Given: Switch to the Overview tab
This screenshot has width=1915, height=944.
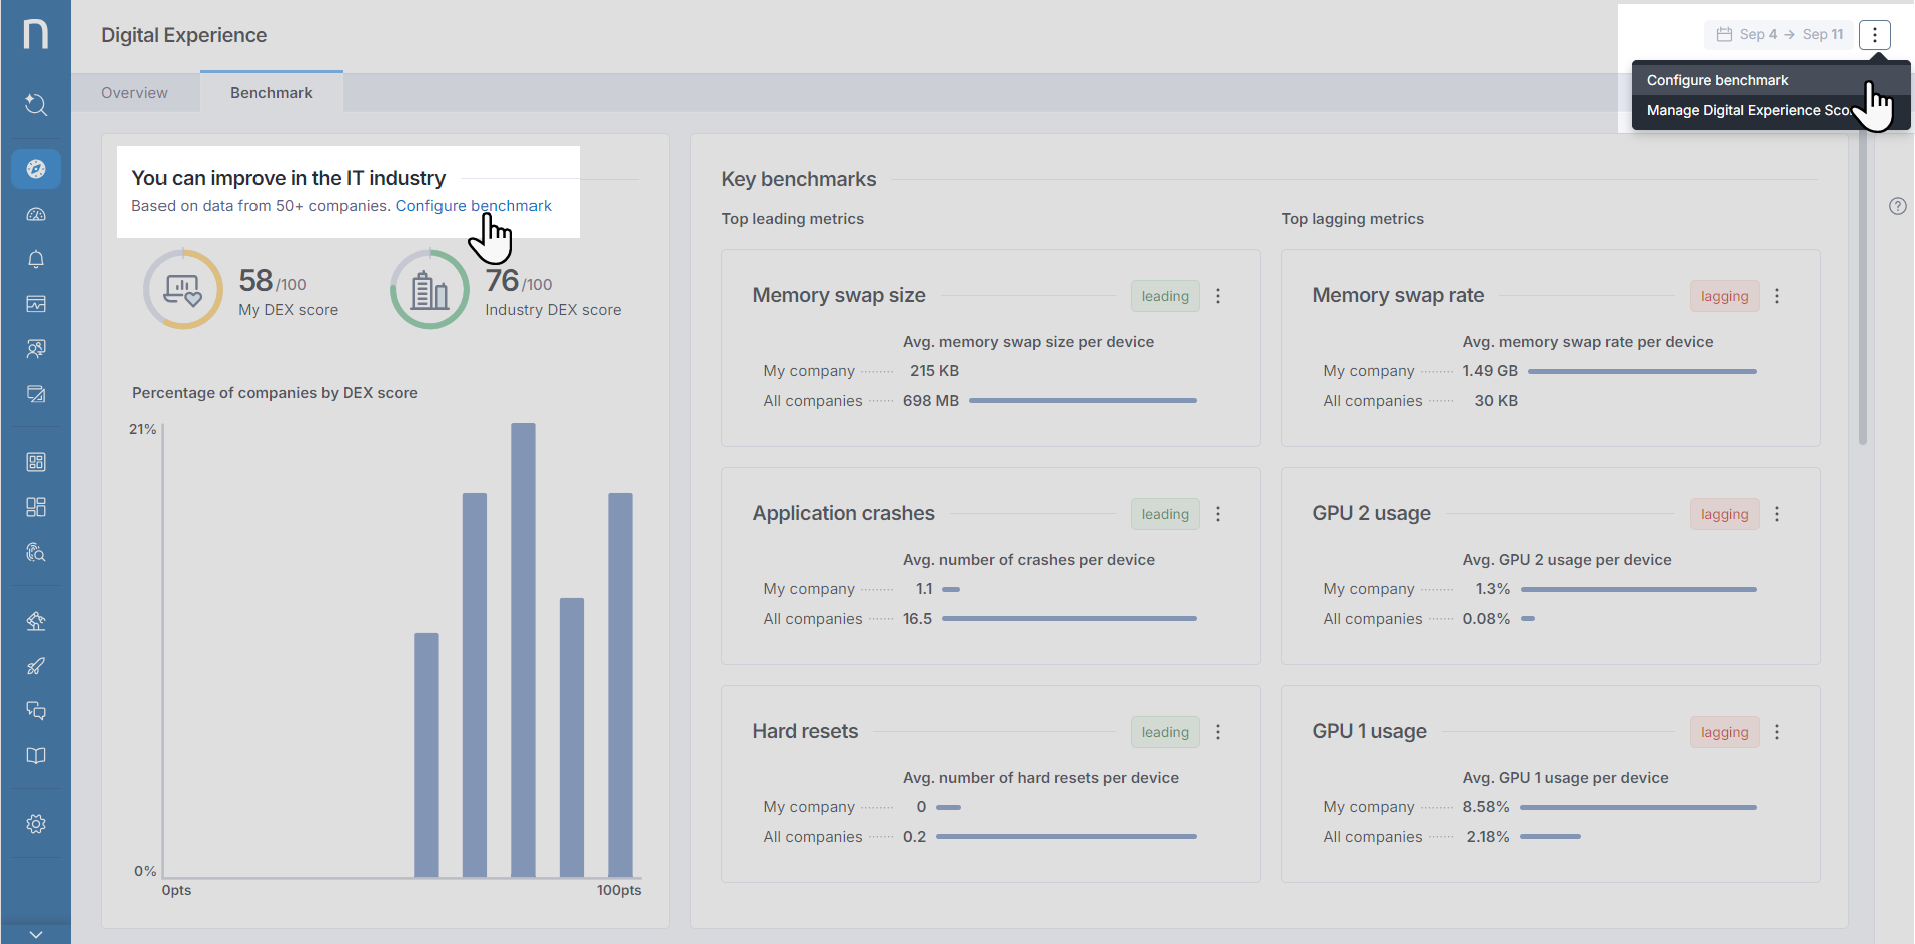Looking at the screenshot, I should 134,93.
